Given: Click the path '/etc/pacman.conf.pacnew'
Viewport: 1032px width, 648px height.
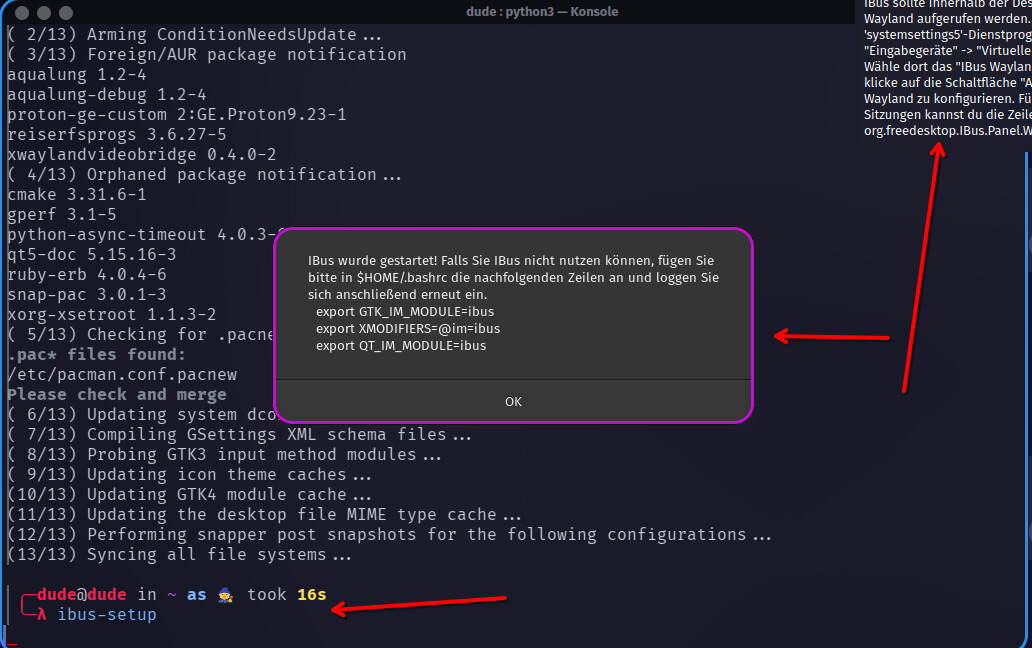Looking at the screenshot, I should point(122,374).
